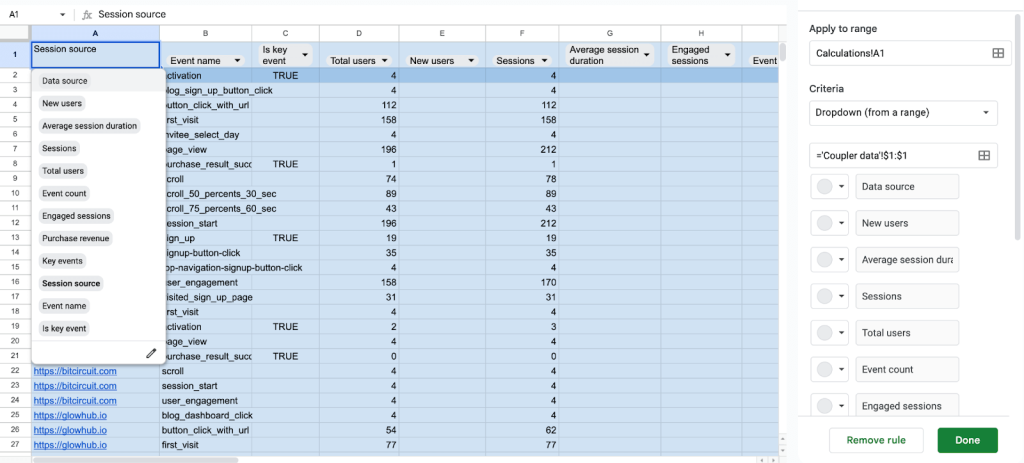
Task: Click the Remove rule button
Action: point(876,440)
